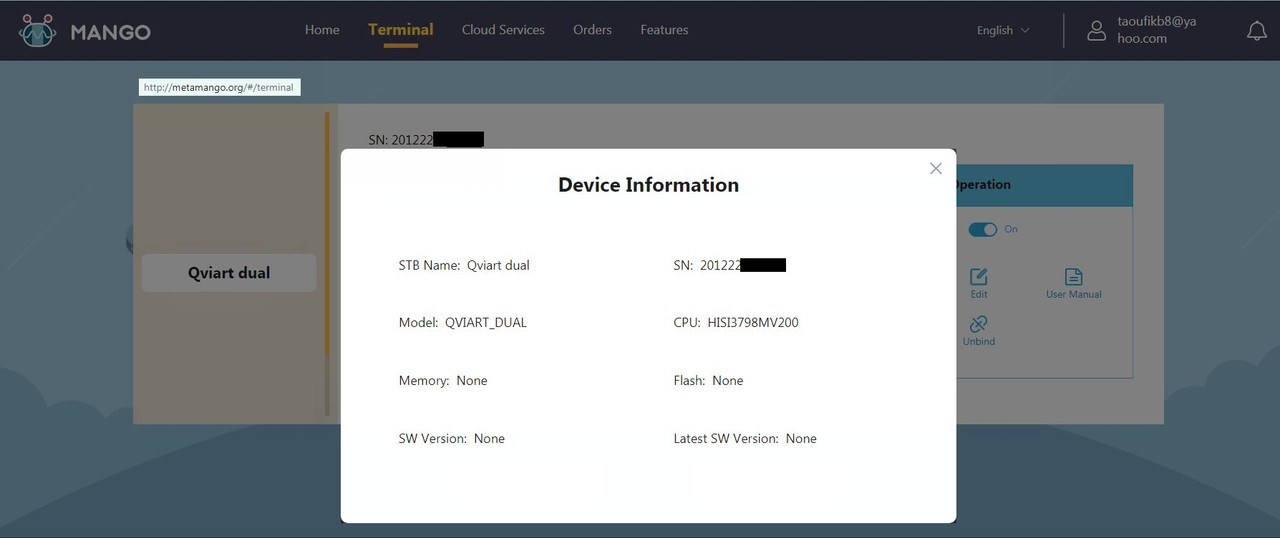
Task: Click the Edit pencil icon
Action: click(x=979, y=277)
